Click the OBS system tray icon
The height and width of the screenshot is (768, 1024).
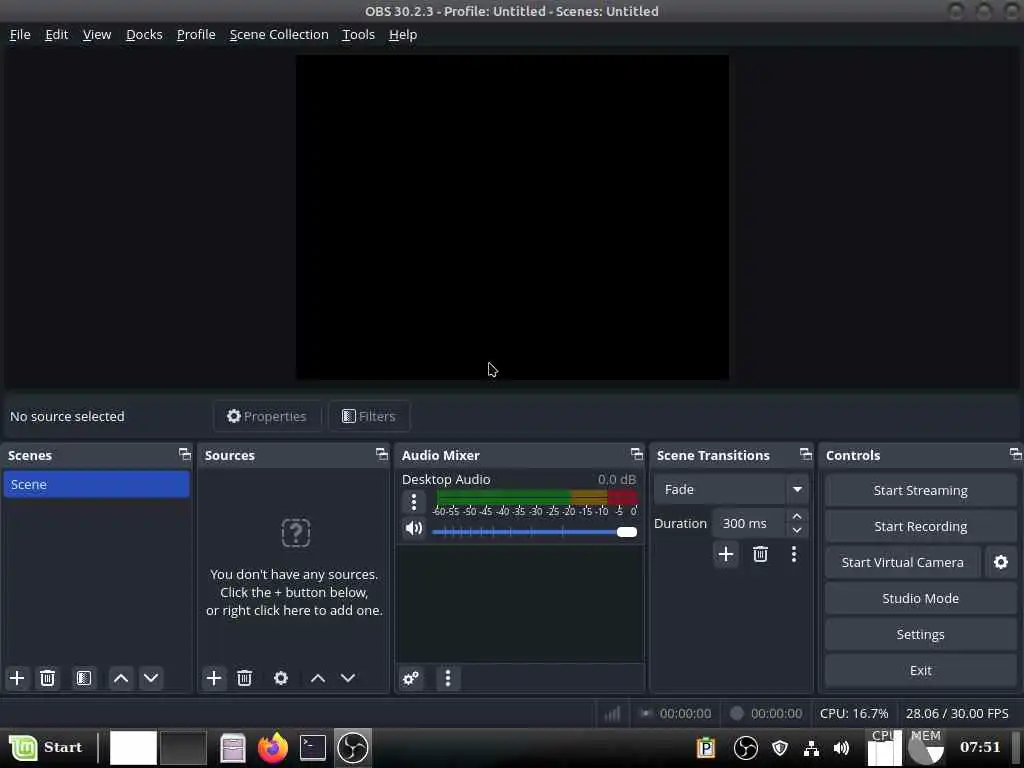pyautogui.click(x=745, y=748)
